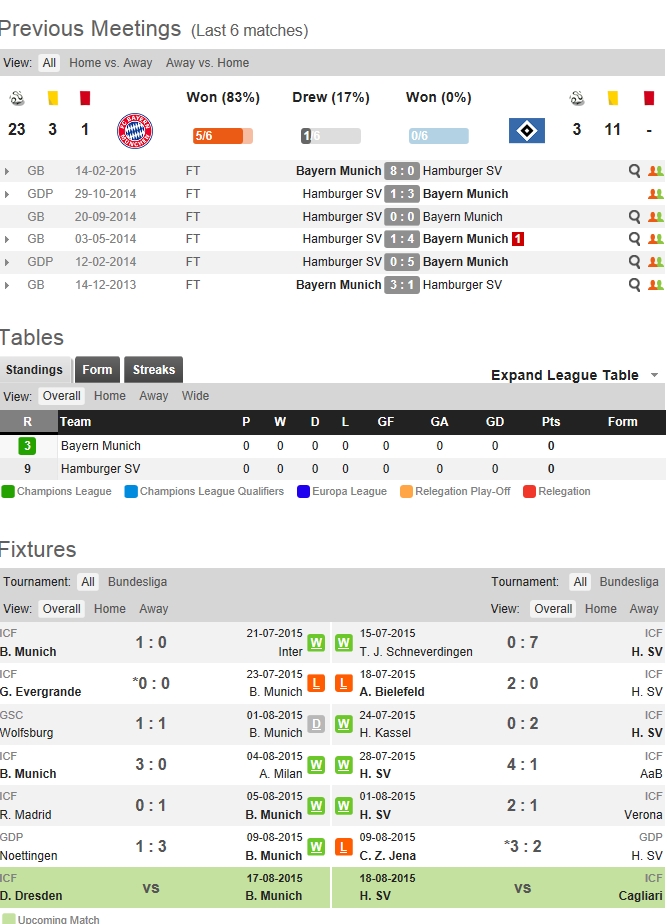This screenshot has height=924, width=667.
Task: Click orange L badge for A. Bielefeld match
Action: pos(344,684)
